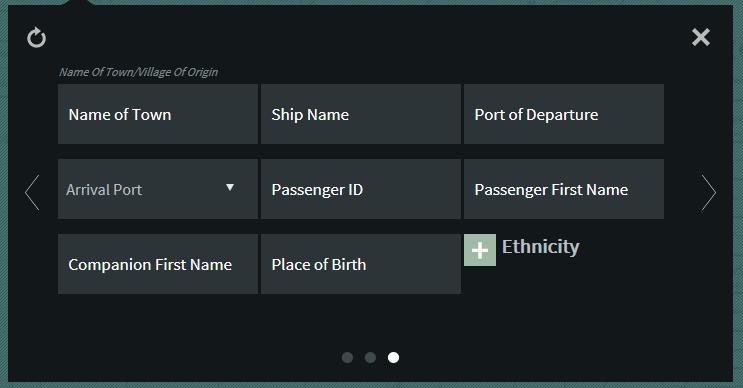
Task: Click the Passenger First Name field
Action: [564, 189]
